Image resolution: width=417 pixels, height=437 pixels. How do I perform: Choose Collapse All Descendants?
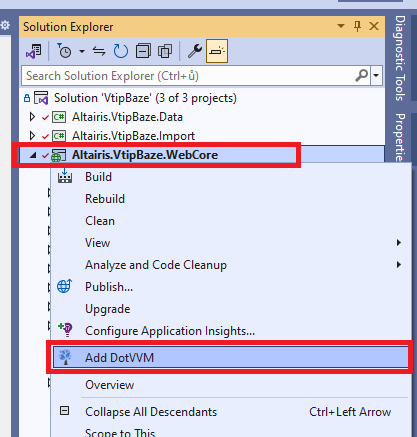232,412
